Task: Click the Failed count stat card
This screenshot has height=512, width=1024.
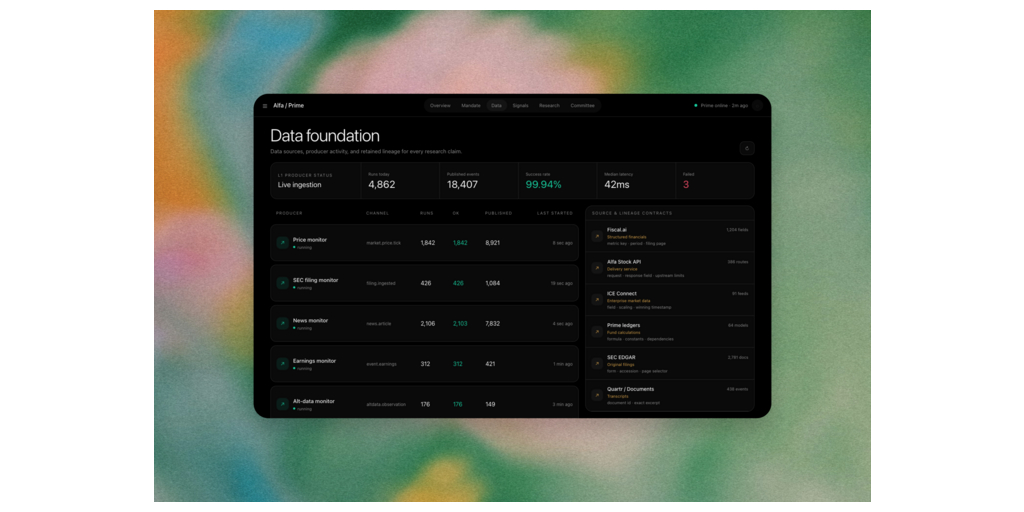Action: tap(715, 181)
